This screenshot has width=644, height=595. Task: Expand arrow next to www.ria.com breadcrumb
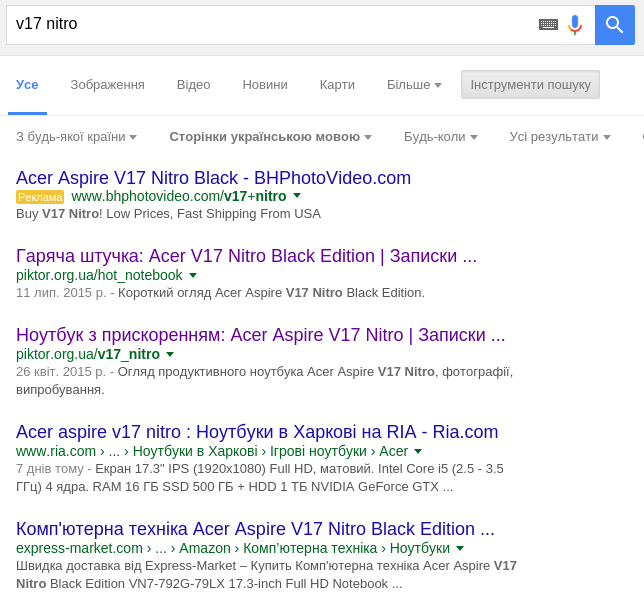click(x=418, y=451)
